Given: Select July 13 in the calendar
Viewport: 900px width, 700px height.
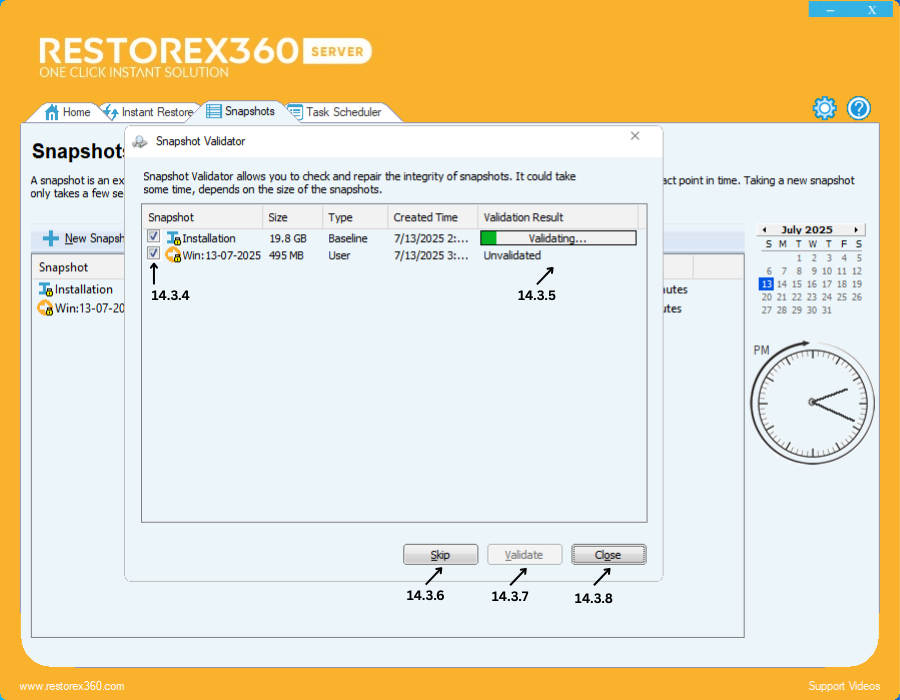Looking at the screenshot, I should tap(766, 284).
